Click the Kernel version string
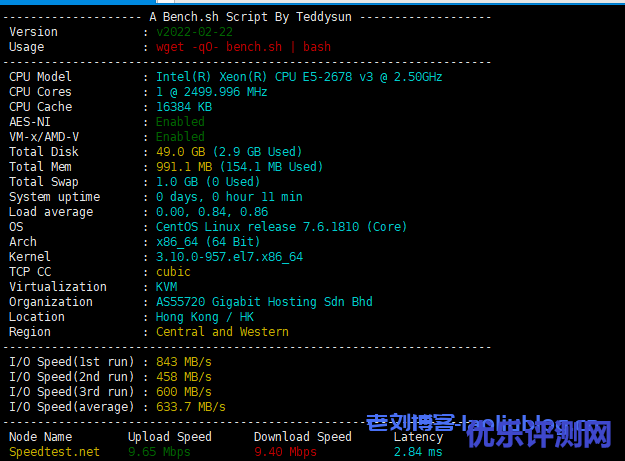The width and height of the screenshot is (625, 461). tap(229, 257)
